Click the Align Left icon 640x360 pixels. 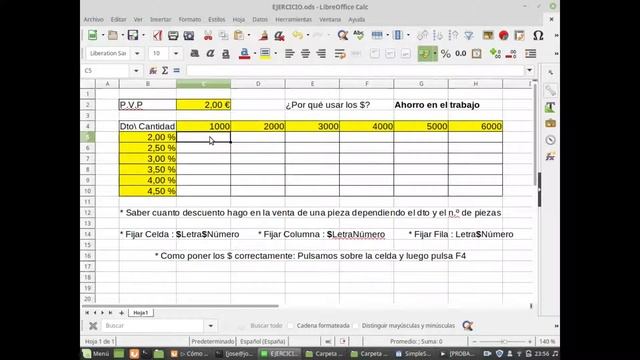click(289, 53)
